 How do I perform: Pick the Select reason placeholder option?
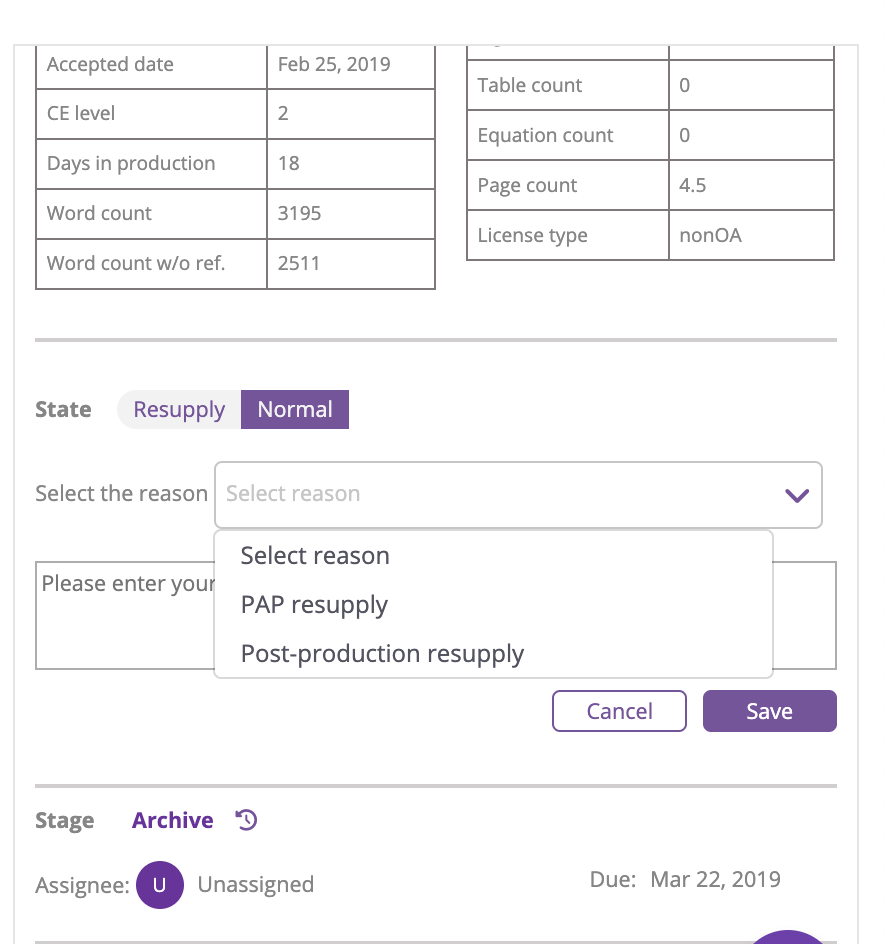[x=315, y=556]
